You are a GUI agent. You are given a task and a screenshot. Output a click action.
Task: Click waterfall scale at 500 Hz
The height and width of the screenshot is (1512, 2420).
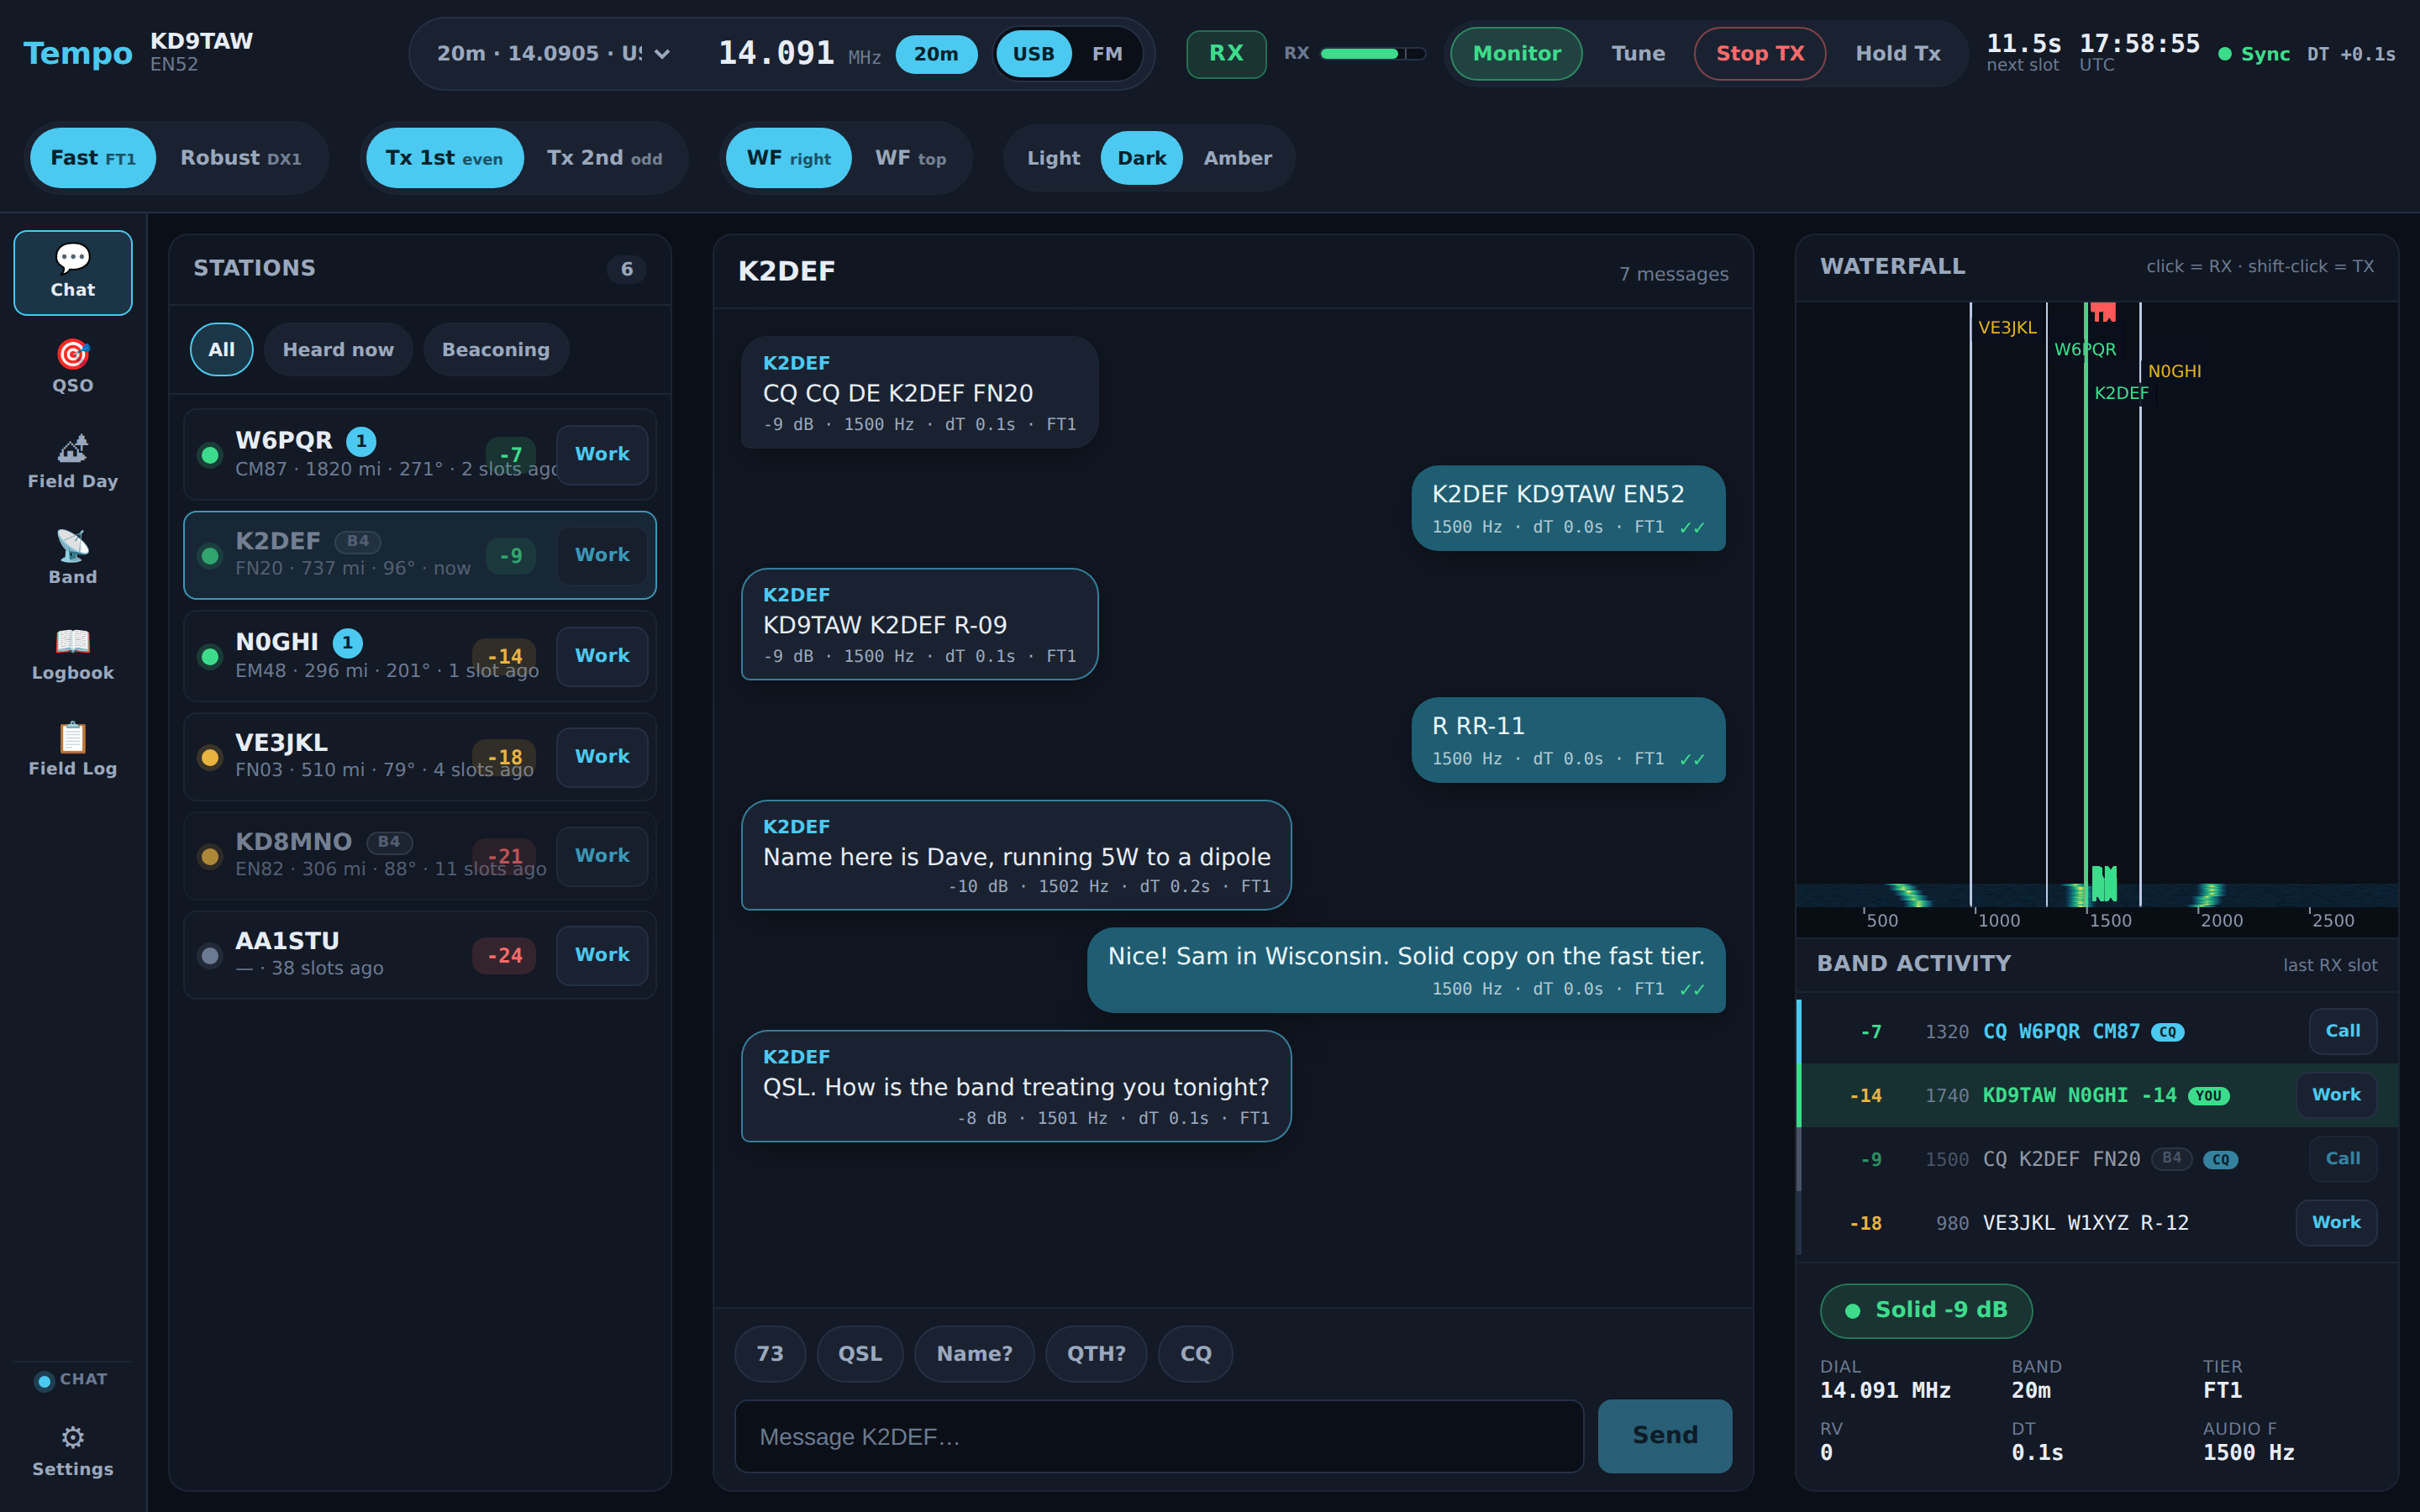click(x=1881, y=920)
